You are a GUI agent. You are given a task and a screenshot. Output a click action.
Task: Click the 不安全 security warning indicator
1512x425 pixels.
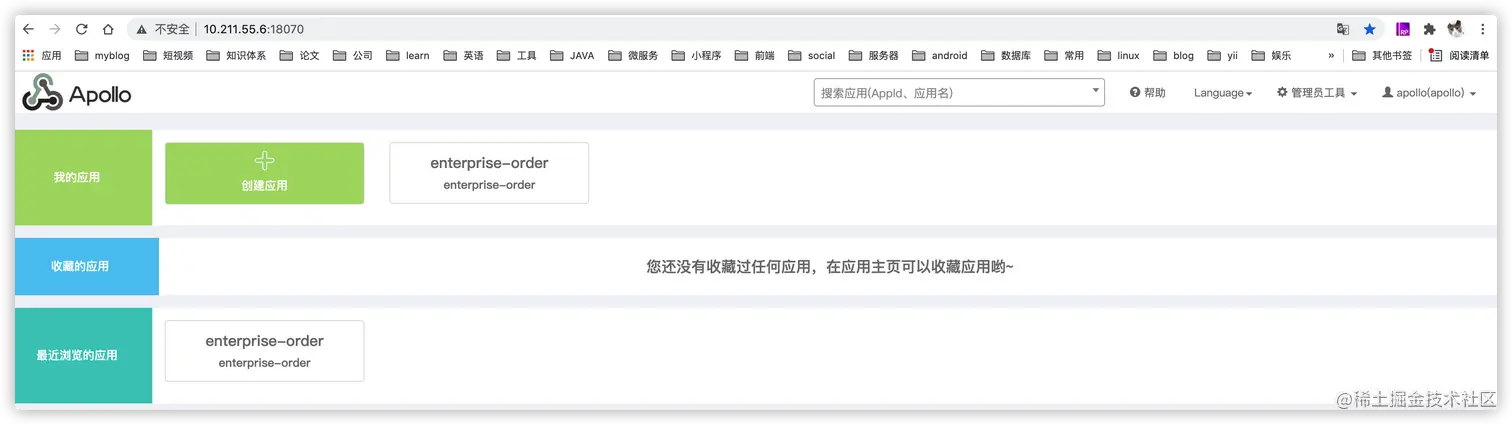pos(163,29)
